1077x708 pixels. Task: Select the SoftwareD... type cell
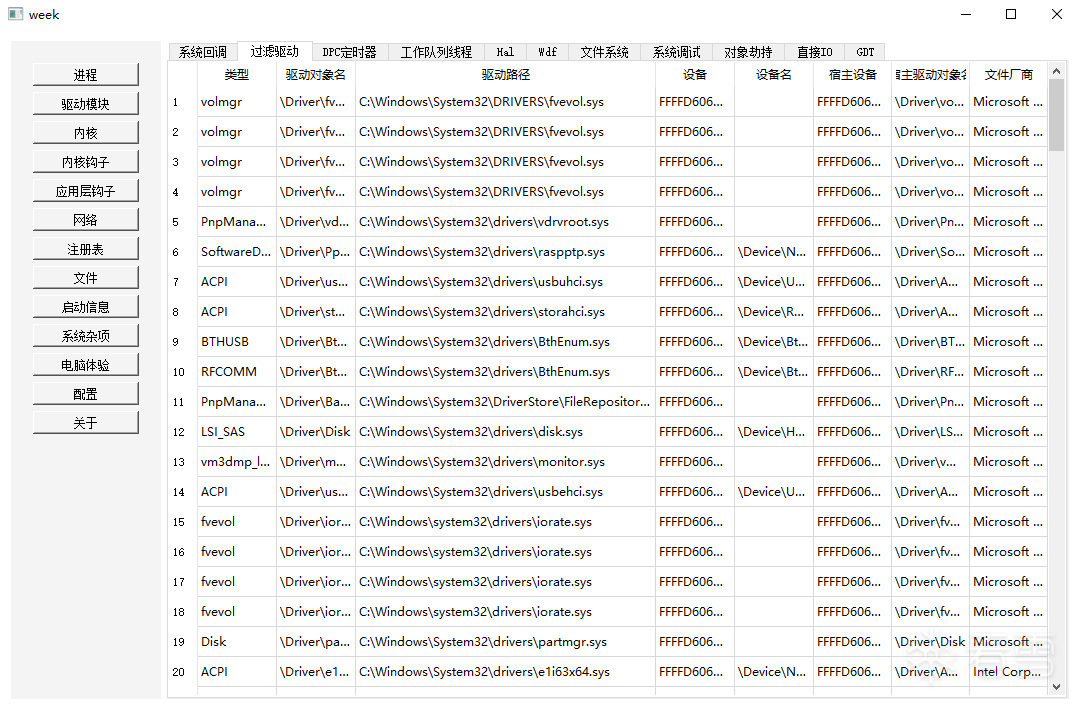click(236, 252)
